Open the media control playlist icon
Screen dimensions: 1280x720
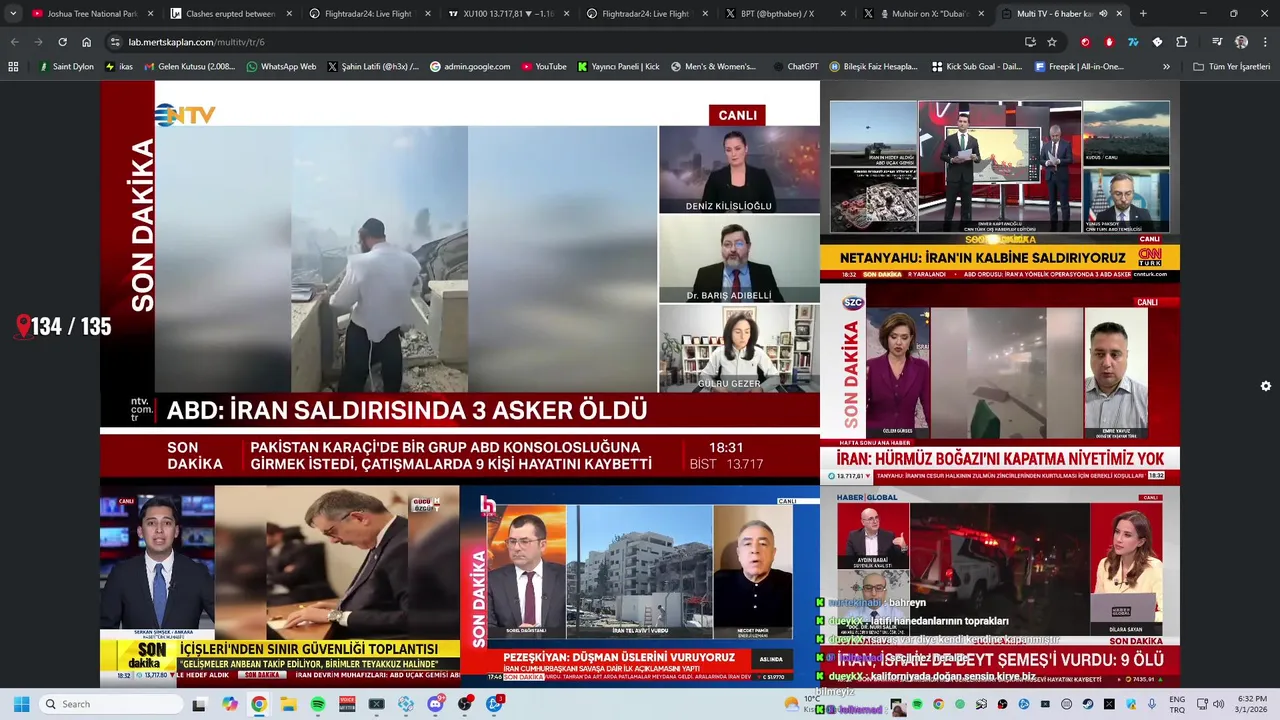[x=1217, y=42]
